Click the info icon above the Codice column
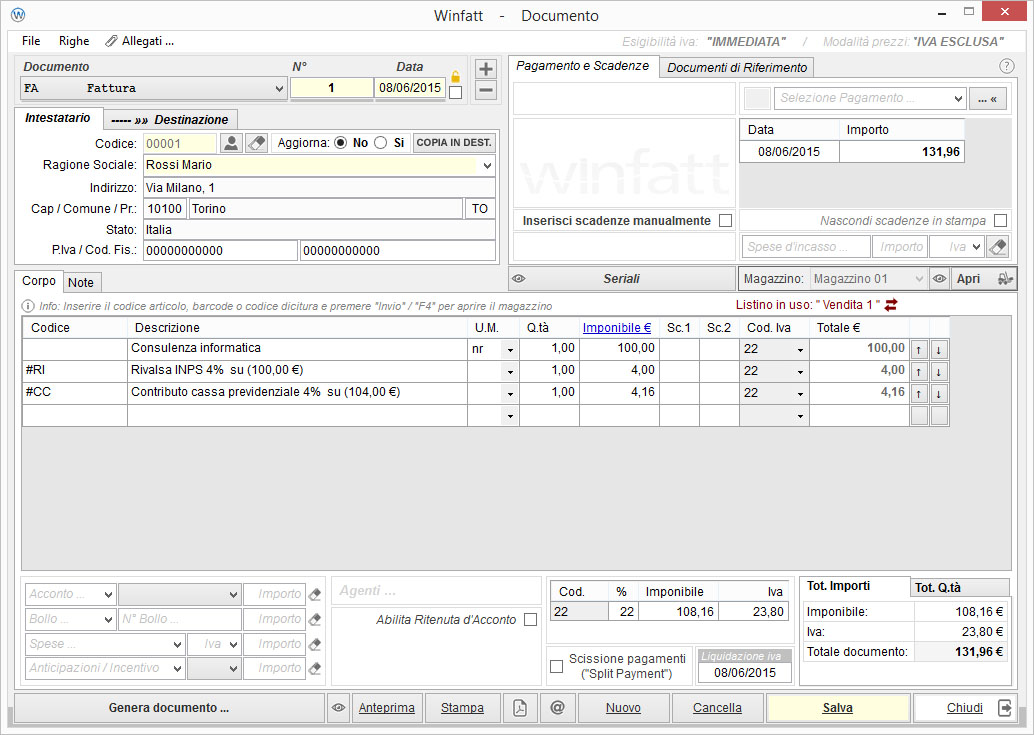This screenshot has height=735, width=1034. coord(28,306)
